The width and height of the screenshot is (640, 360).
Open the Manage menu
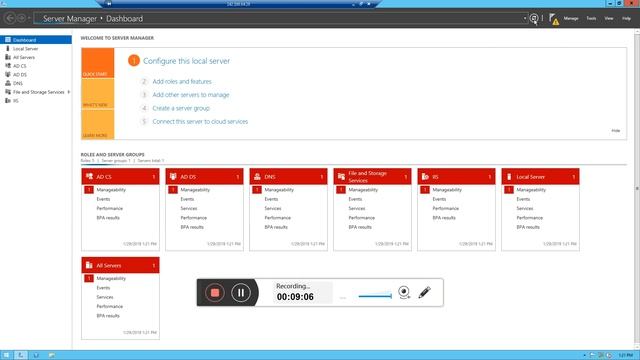571,18
